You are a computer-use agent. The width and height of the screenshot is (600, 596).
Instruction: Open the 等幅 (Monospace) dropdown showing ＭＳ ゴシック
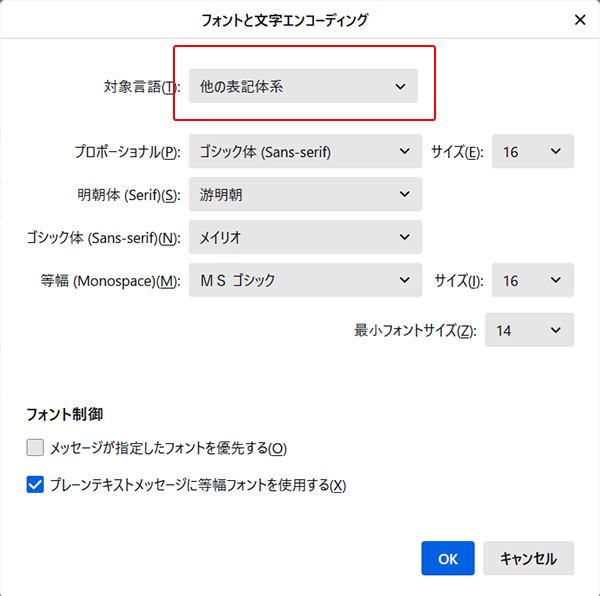point(305,280)
